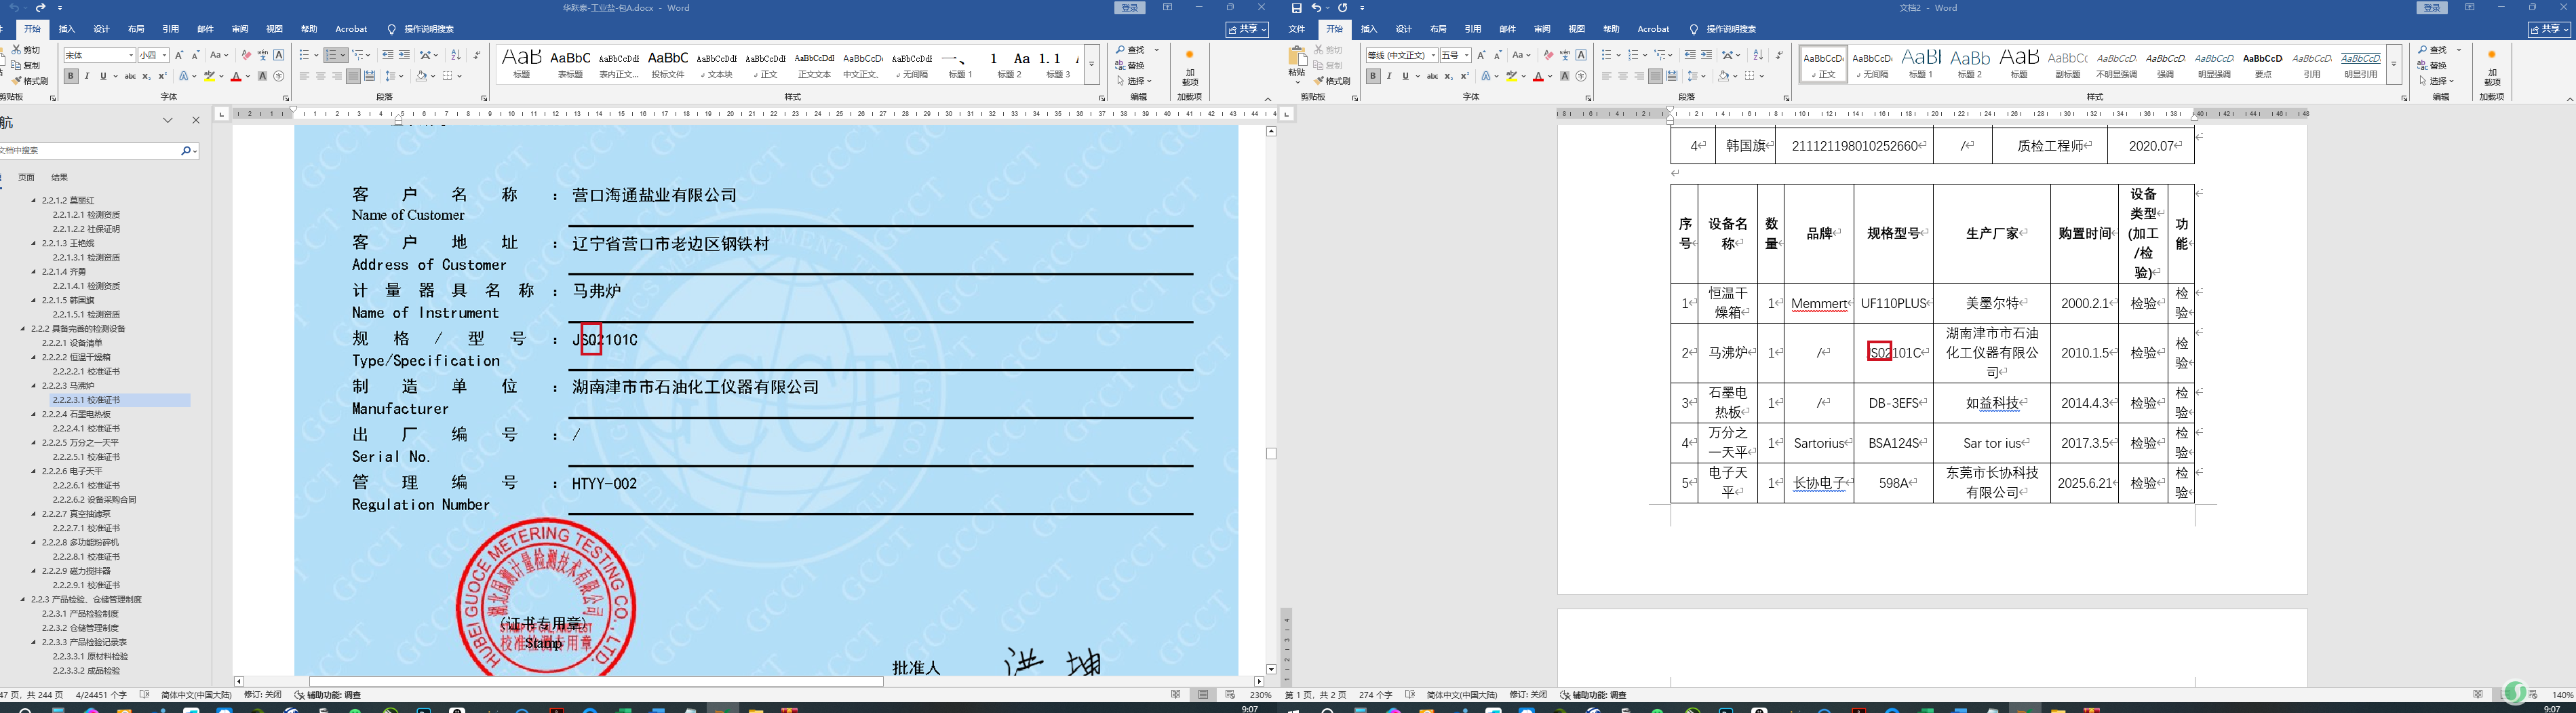This screenshot has height=713, width=2576.
Task: Open the font size dropdown 五号 in right window
Action: (x=1468, y=55)
